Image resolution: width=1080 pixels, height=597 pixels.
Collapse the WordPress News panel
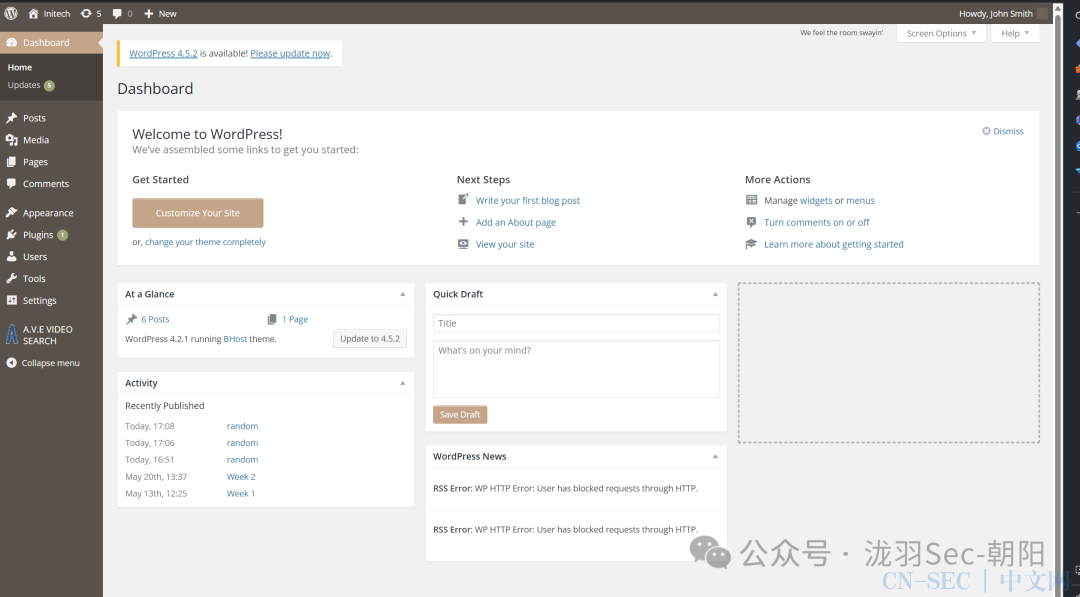[715, 457]
